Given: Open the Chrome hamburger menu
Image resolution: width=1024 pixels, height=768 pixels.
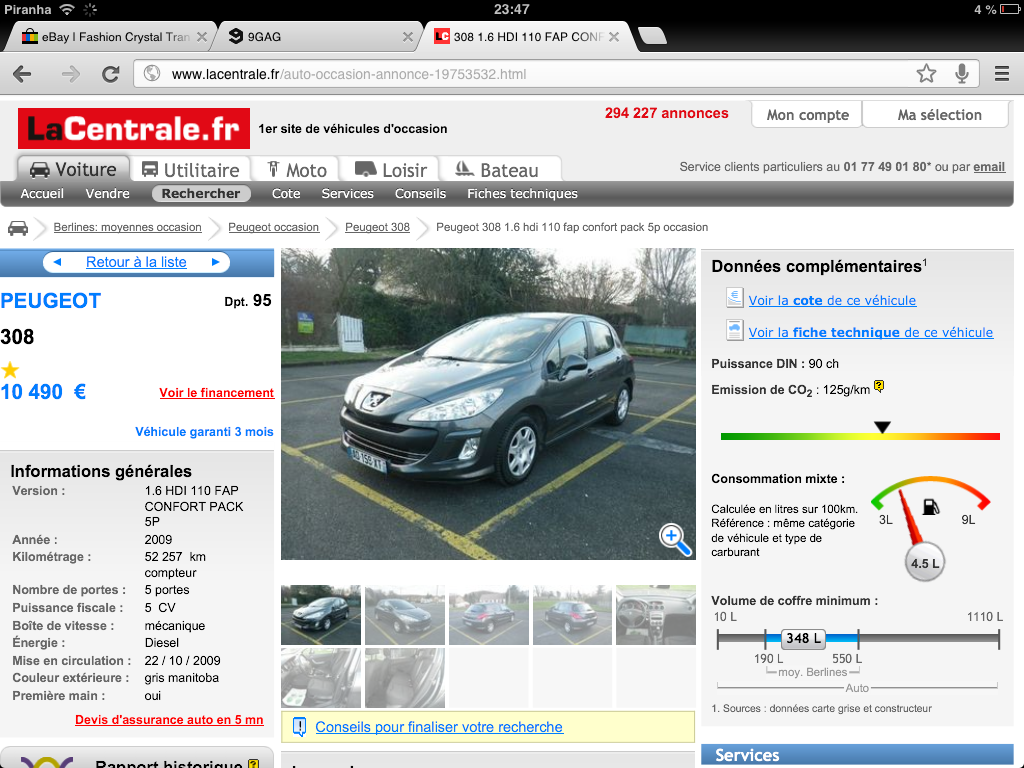Looking at the screenshot, I should coord(1001,73).
